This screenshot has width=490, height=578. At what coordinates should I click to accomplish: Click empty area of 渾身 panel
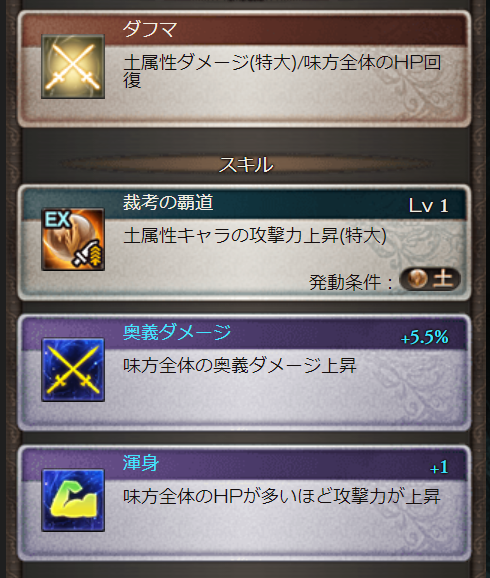280,531
